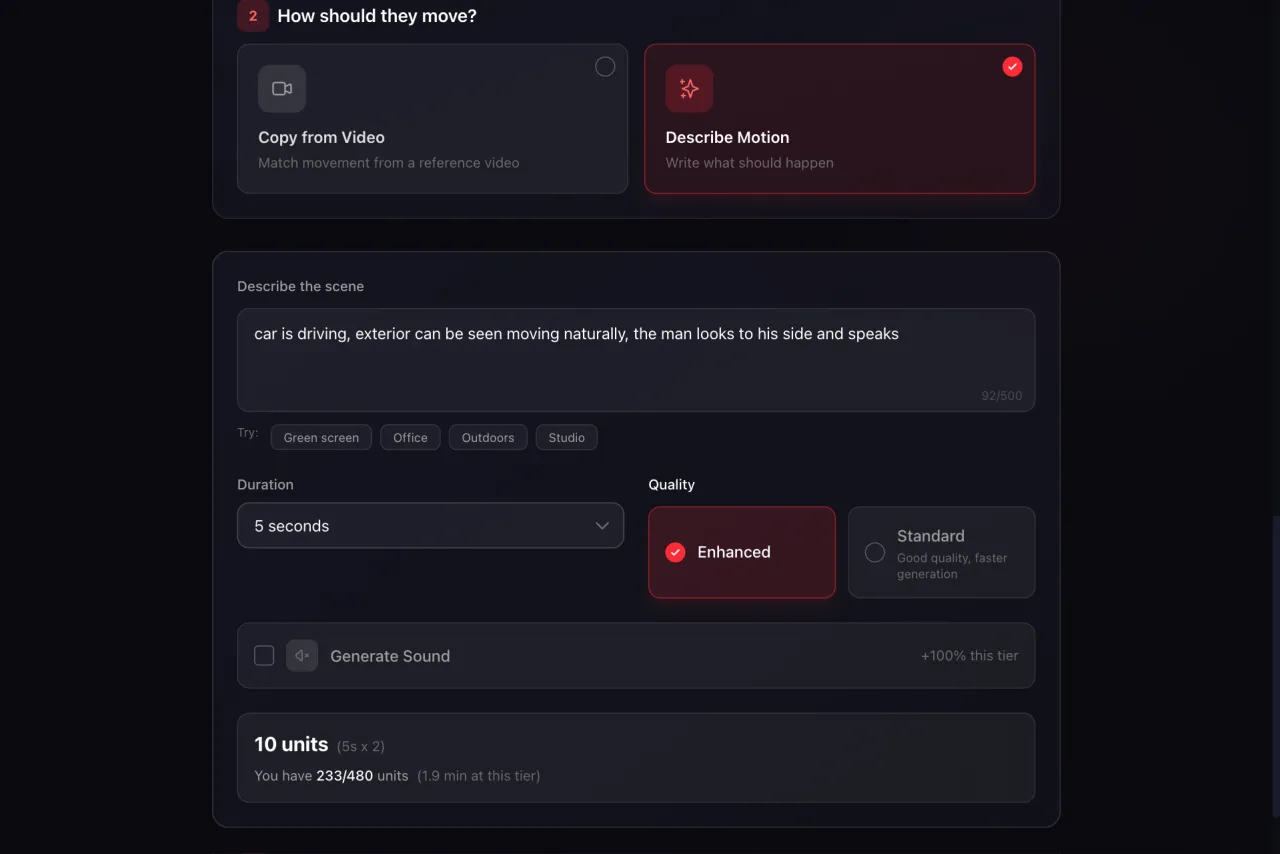Select the Copy from Video radio circle
This screenshot has height=854, width=1280.
click(x=605, y=66)
